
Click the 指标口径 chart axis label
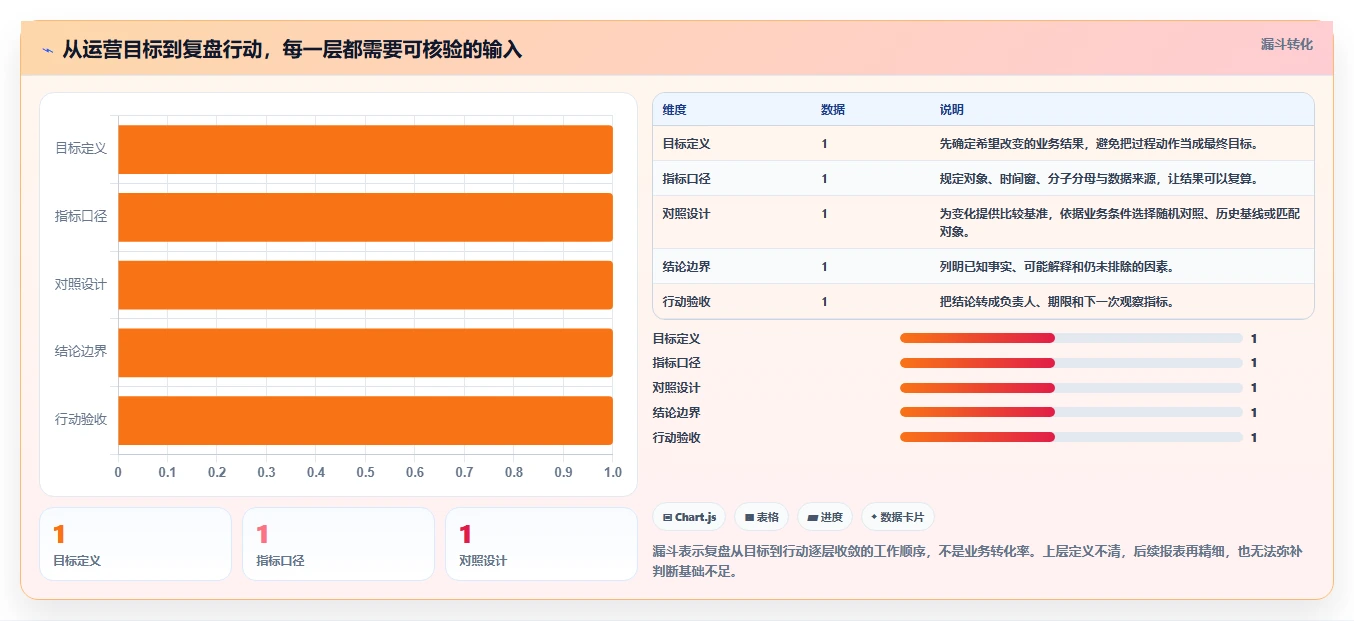point(81,217)
